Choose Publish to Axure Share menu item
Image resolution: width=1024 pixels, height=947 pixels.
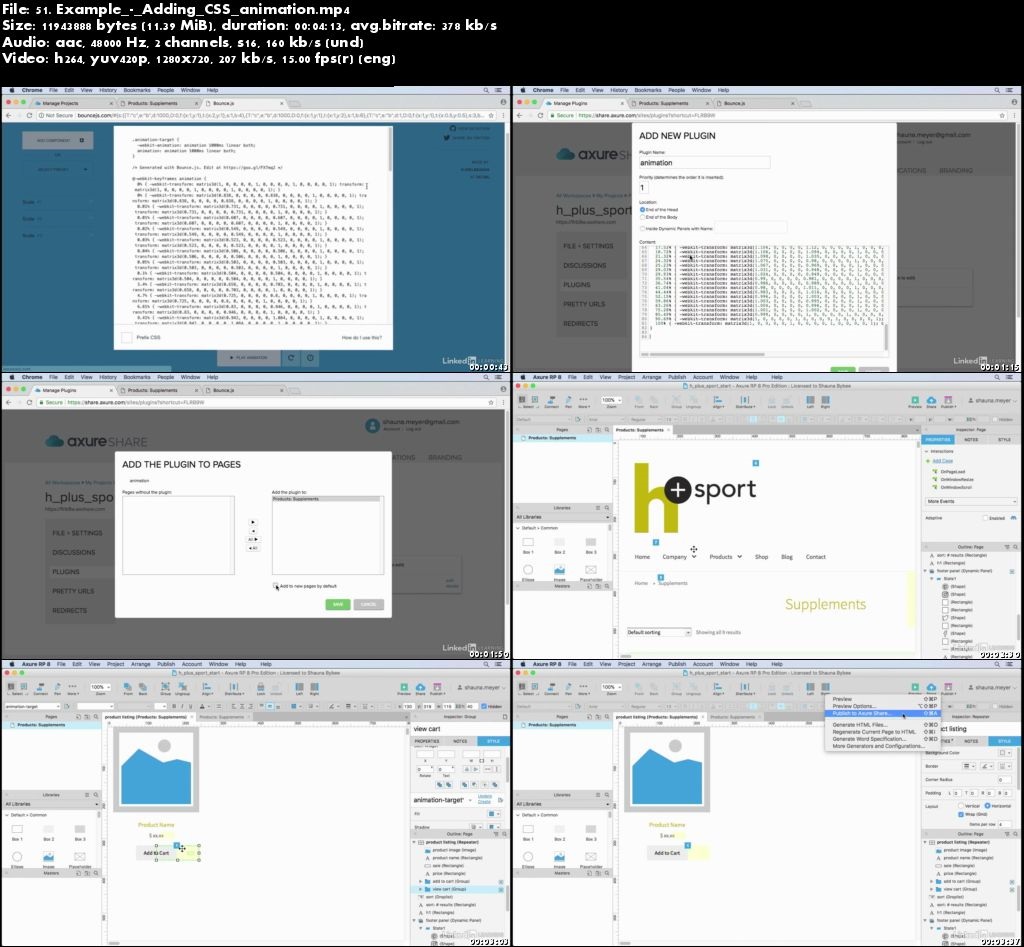[x=883, y=713]
